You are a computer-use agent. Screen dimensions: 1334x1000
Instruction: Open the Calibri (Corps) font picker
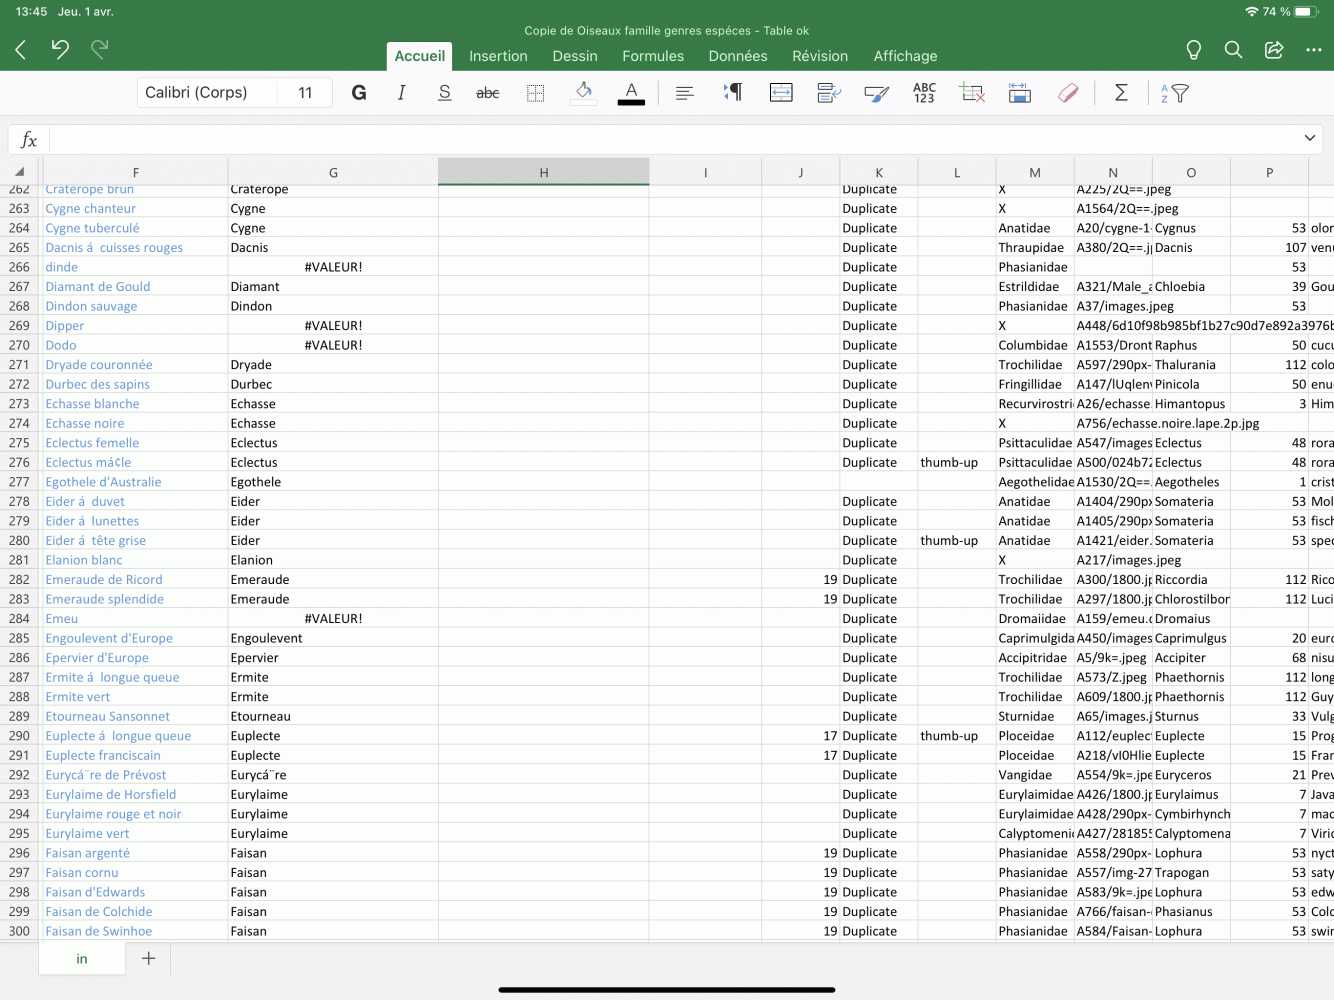(x=207, y=93)
